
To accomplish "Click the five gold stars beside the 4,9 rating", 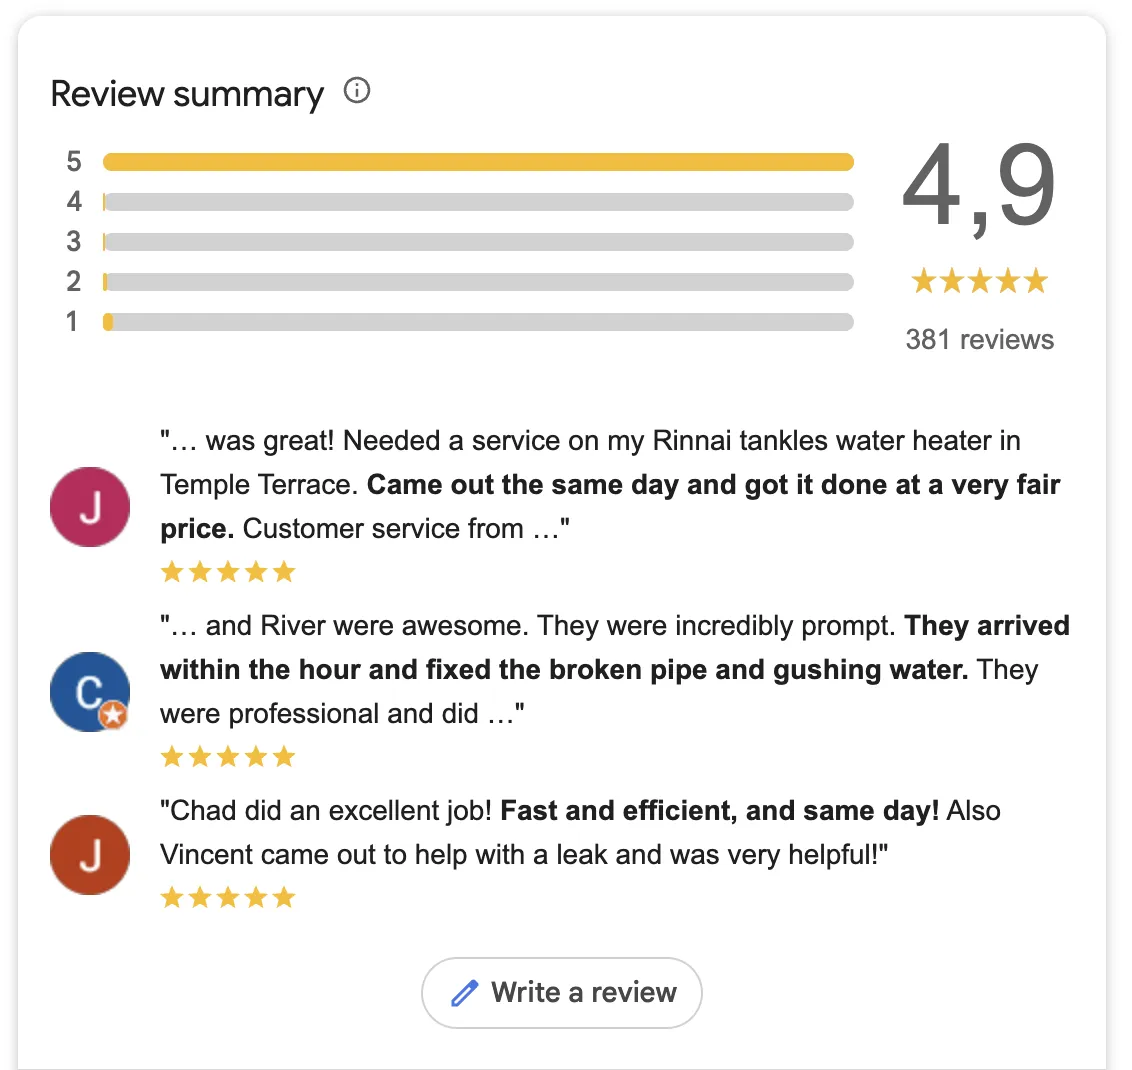I will pyautogui.click(x=979, y=281).
